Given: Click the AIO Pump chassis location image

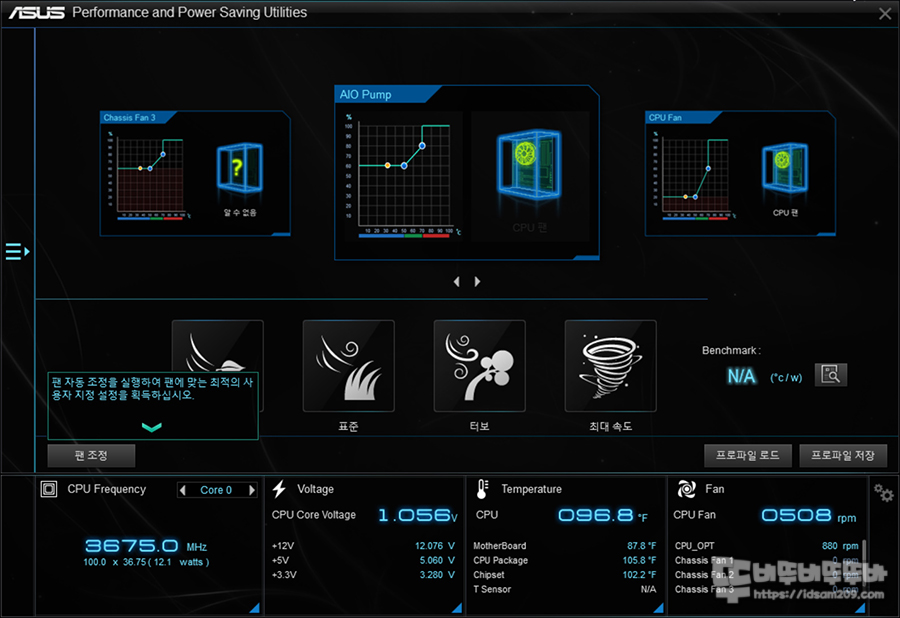Looking at the screenshot, I should pos(529,165).
